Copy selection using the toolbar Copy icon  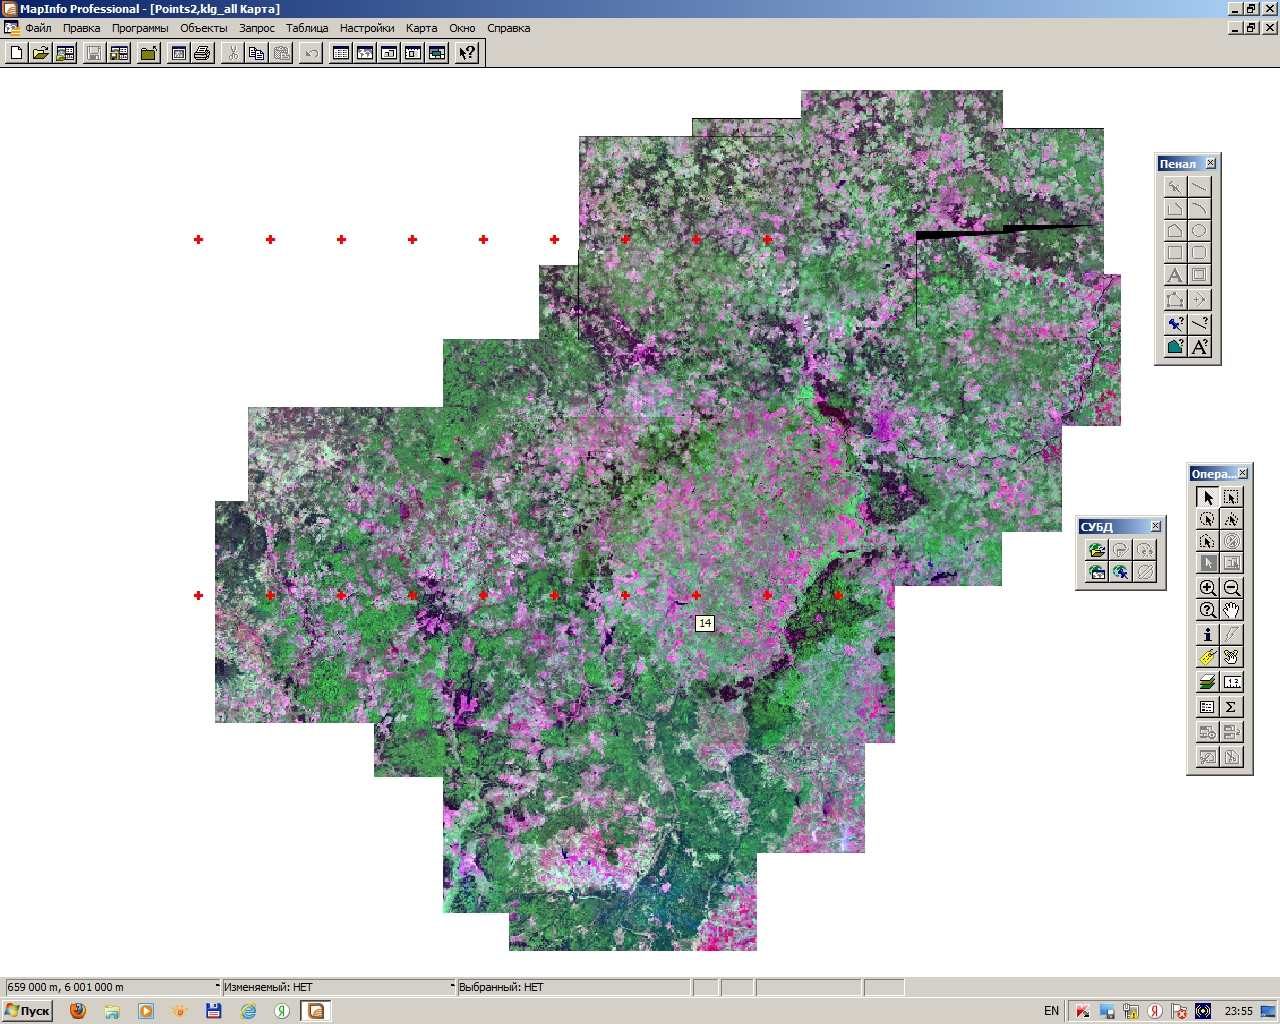pyautogui.click(x=256, y=53)
